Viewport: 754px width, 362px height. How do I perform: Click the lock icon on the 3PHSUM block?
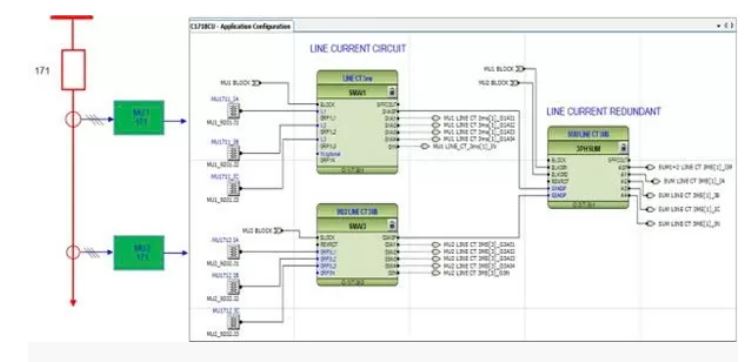coord(623,148)
